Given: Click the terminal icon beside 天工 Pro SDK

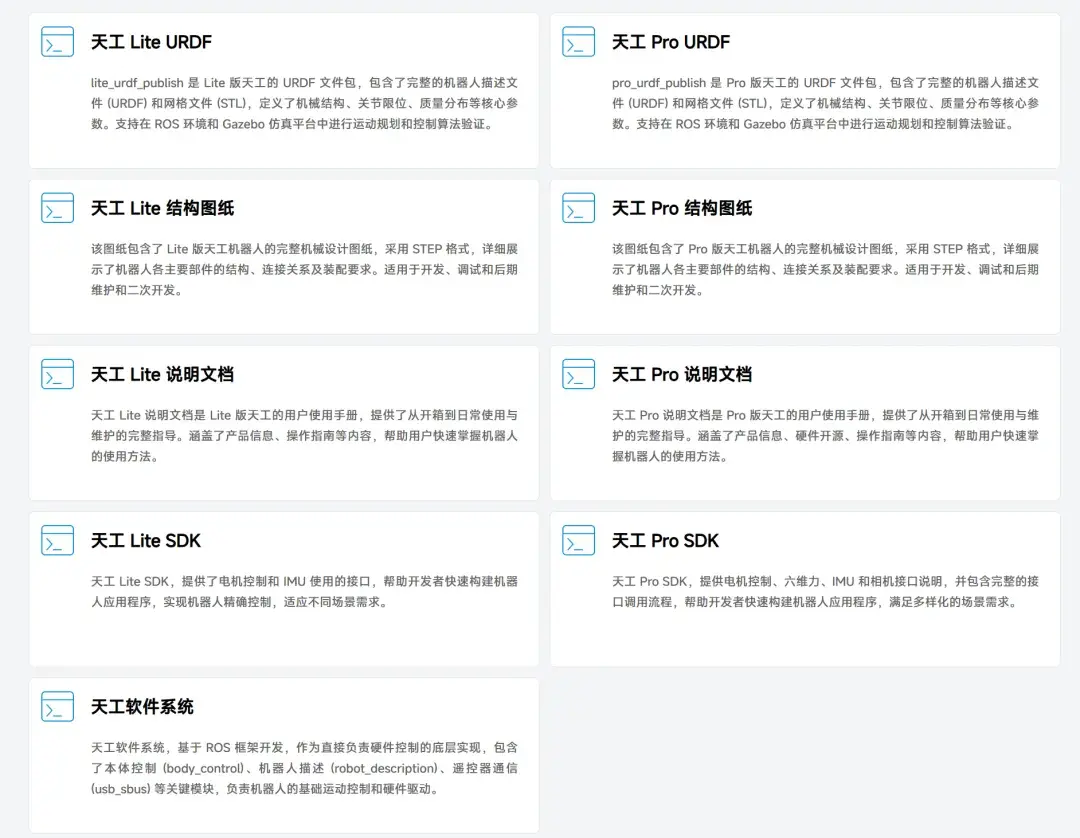Looking at the screenshot, I should [x=579, y=541].
